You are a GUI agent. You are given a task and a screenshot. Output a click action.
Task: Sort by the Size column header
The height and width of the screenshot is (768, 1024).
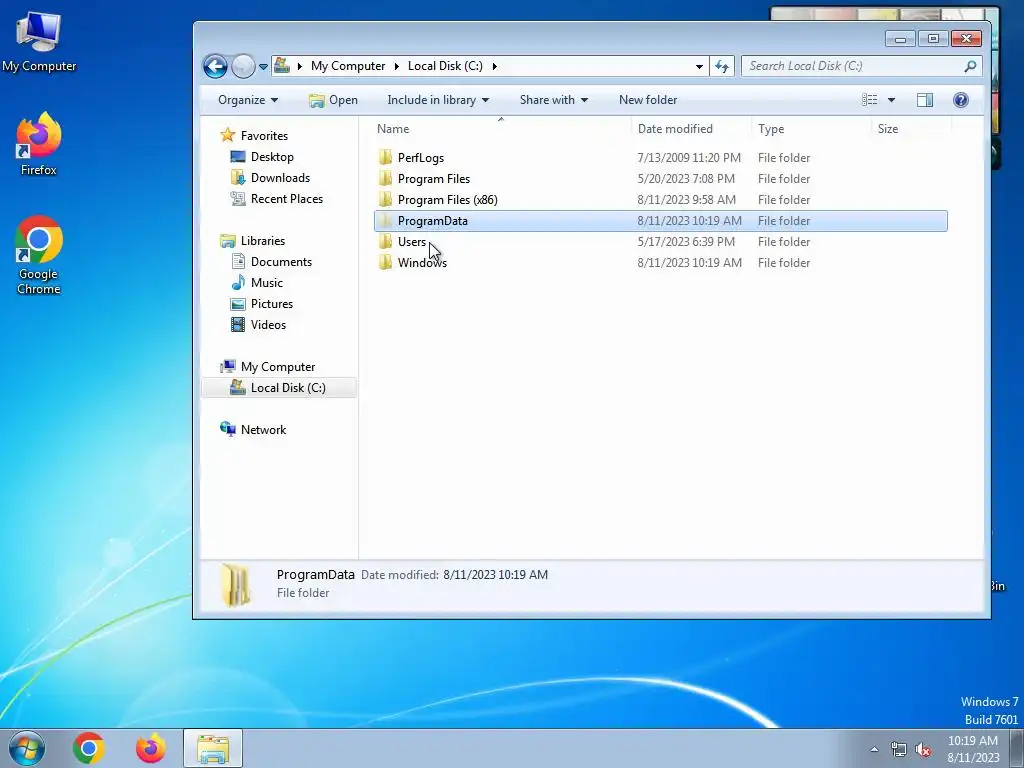911,129
